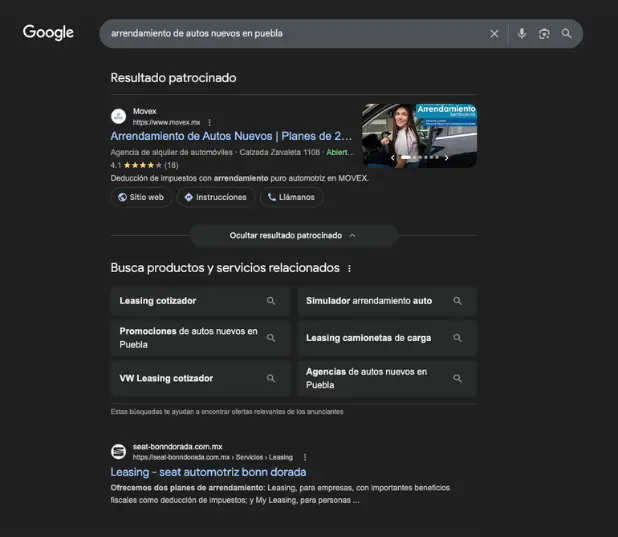Click magnifier icon in Leasing camionetas chip
The image size is (618, 537).
pyautogui.click(x=457, y=338)
